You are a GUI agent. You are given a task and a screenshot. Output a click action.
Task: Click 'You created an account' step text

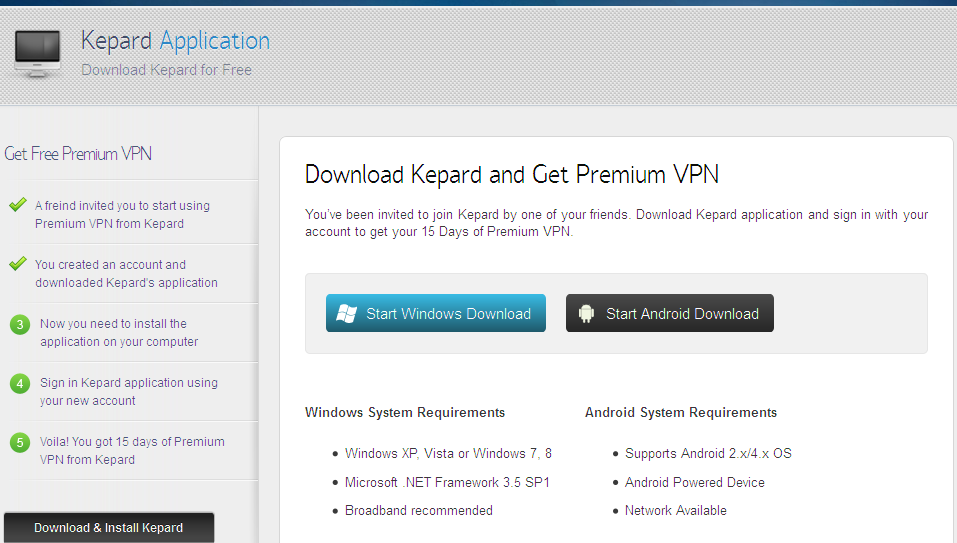(126, 273)
